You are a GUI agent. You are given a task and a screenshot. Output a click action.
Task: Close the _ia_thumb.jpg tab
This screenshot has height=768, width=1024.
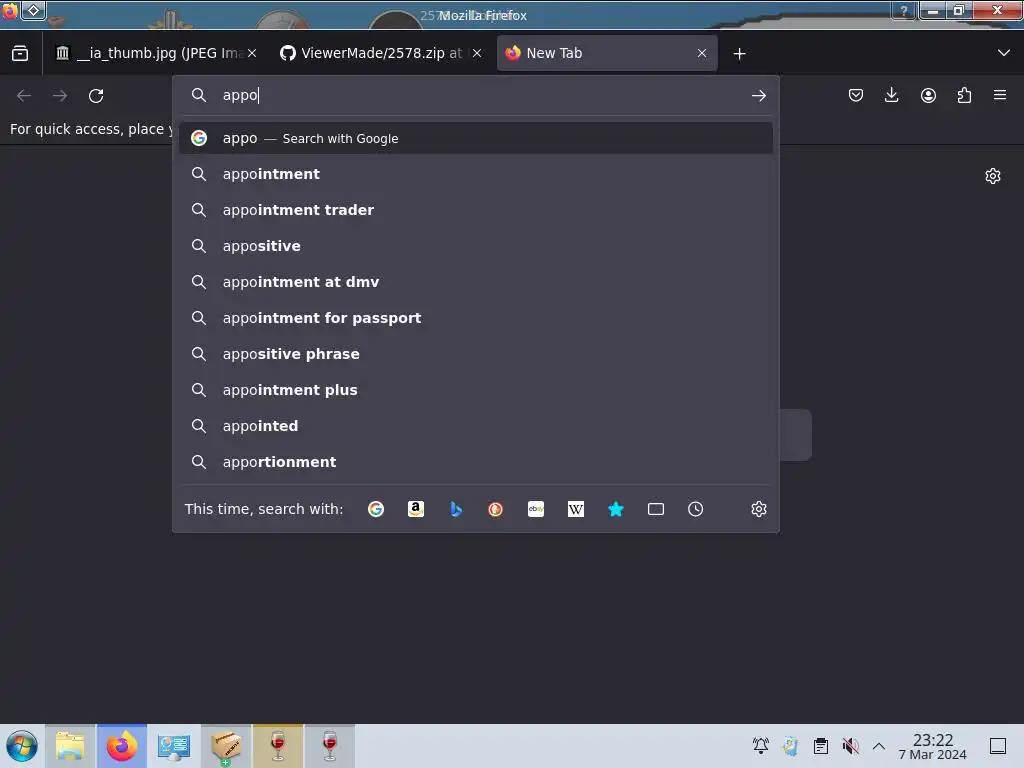click(x=252, y=53)
